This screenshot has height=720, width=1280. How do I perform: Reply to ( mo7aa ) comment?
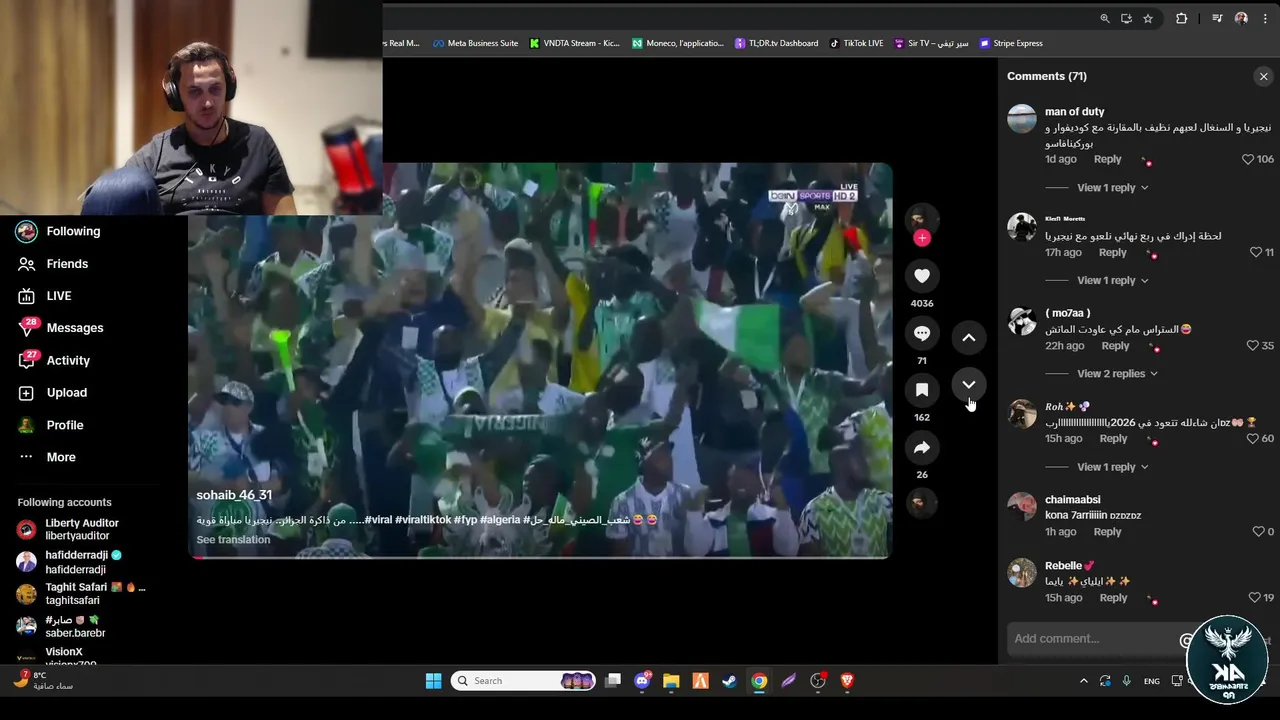coord(1115,346)
